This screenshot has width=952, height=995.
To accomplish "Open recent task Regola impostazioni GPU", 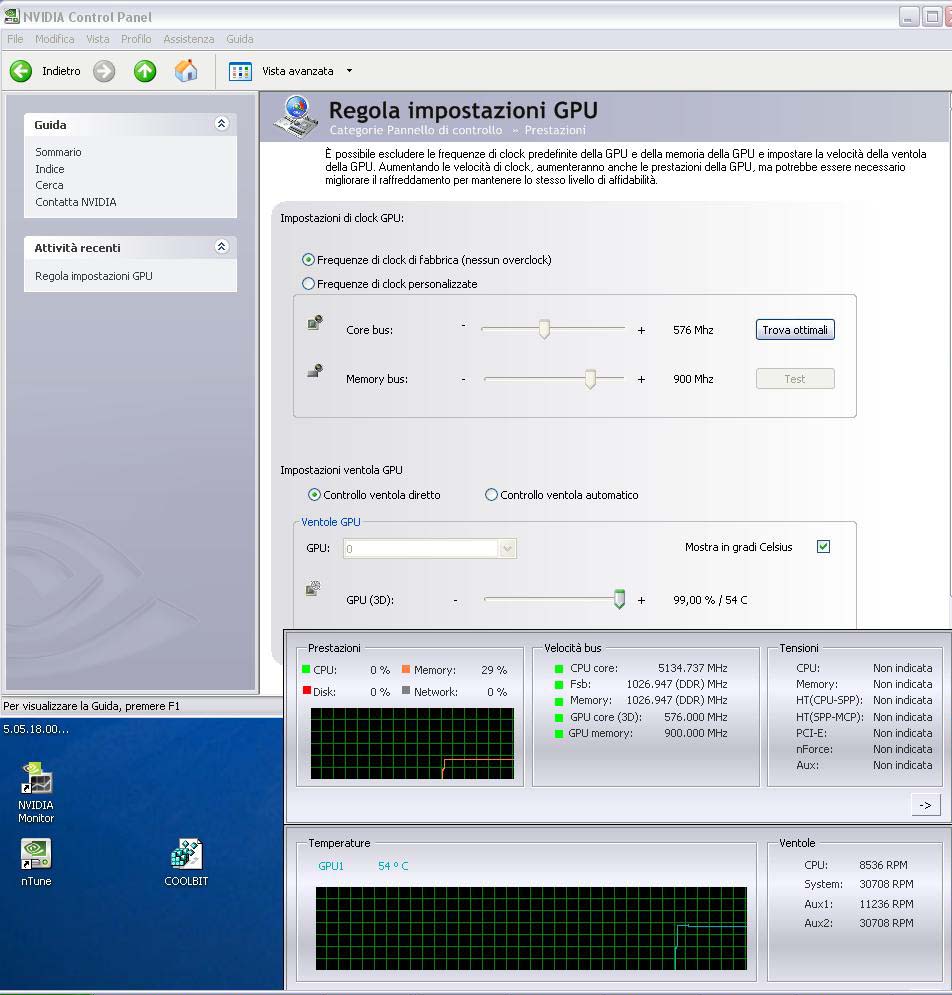I will 94,276.
